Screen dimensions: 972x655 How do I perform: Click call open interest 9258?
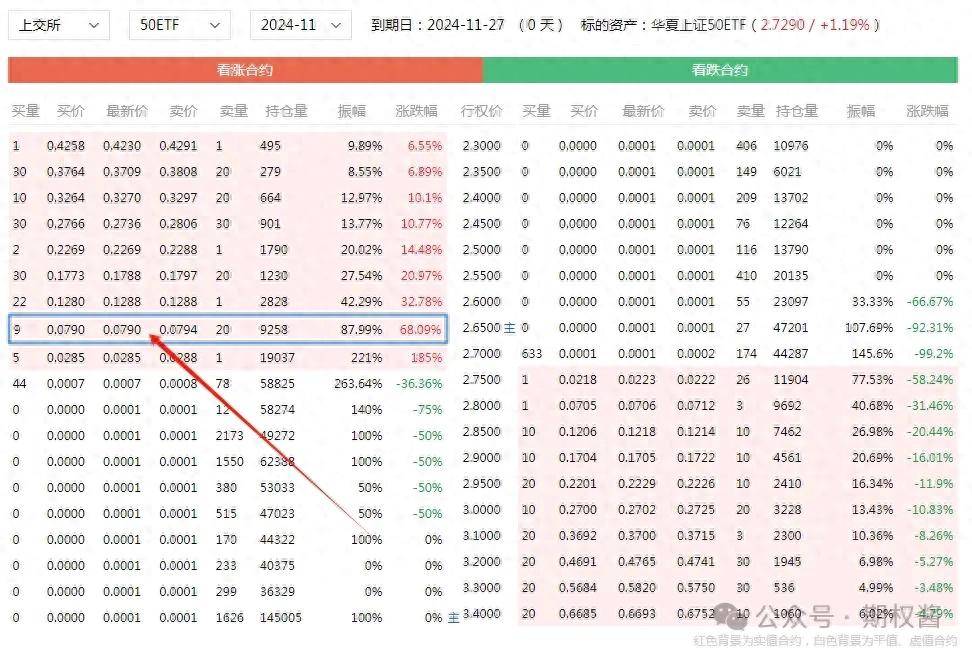pyautogui.click(x=274, y=330)
